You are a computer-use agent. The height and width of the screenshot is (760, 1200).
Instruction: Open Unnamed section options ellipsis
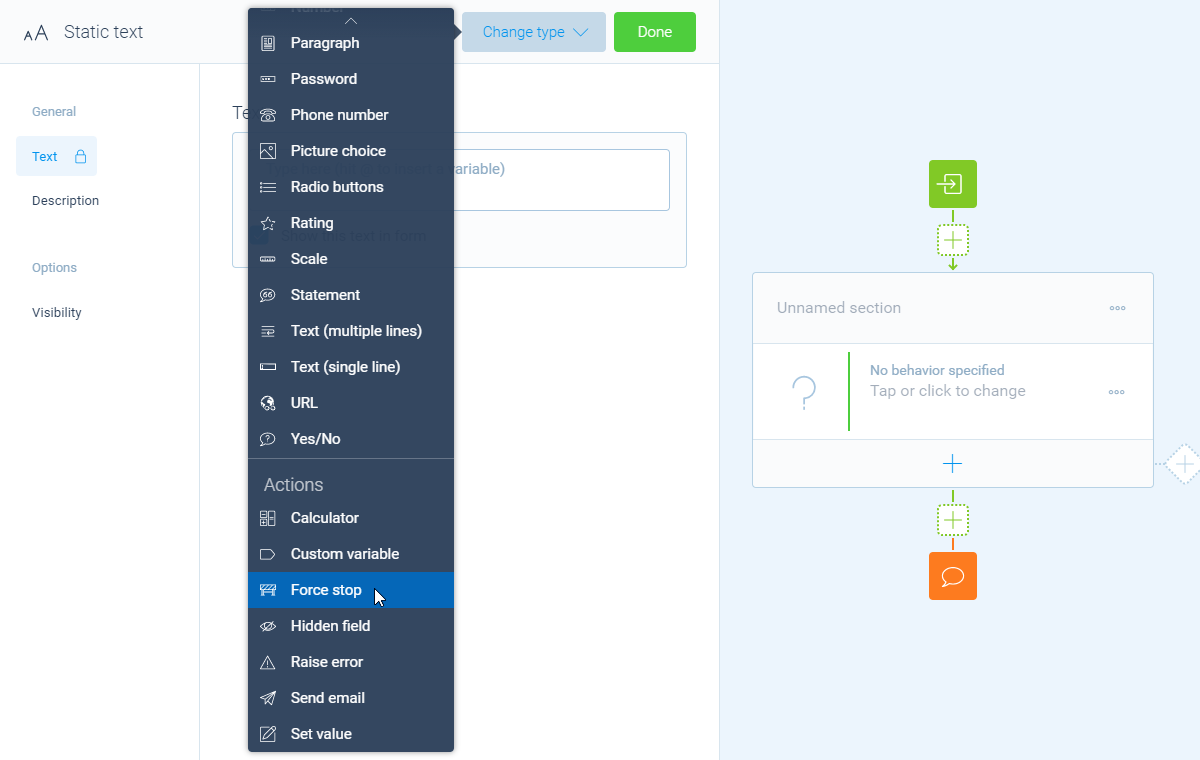(x=1117, y=308)
